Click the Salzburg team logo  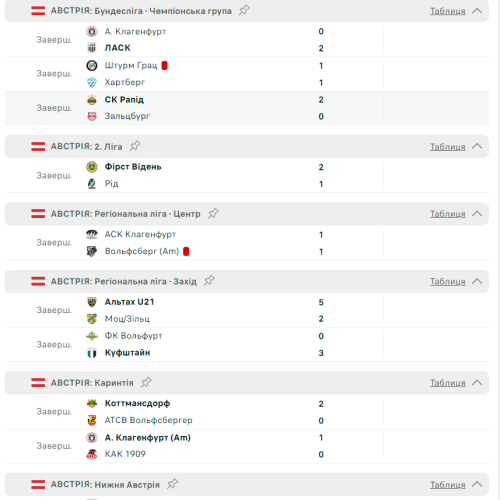coord(92,116)
